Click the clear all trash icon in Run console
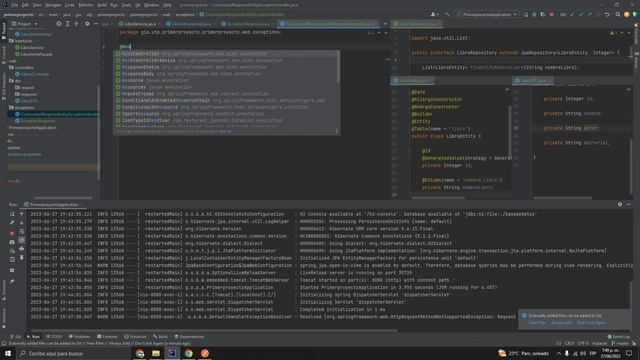 point(22,258)
